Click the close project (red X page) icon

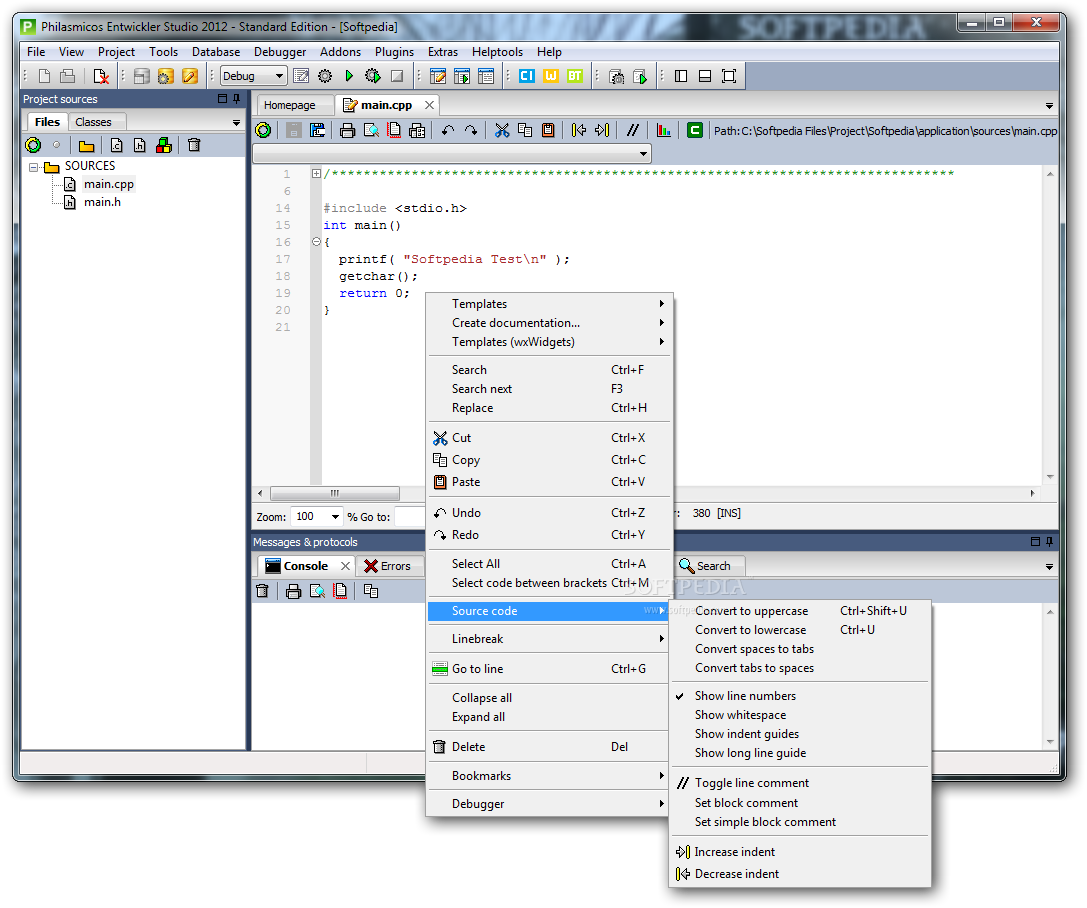pos(101,76)
